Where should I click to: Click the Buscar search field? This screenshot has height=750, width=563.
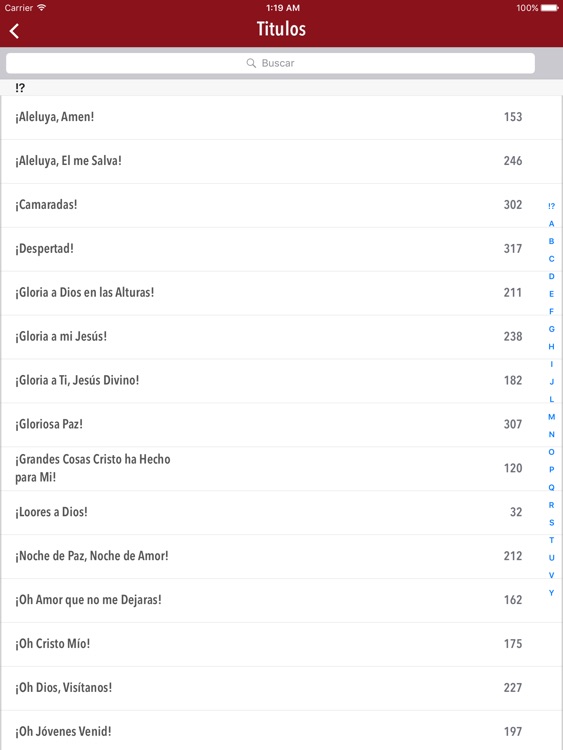(270, 63)
